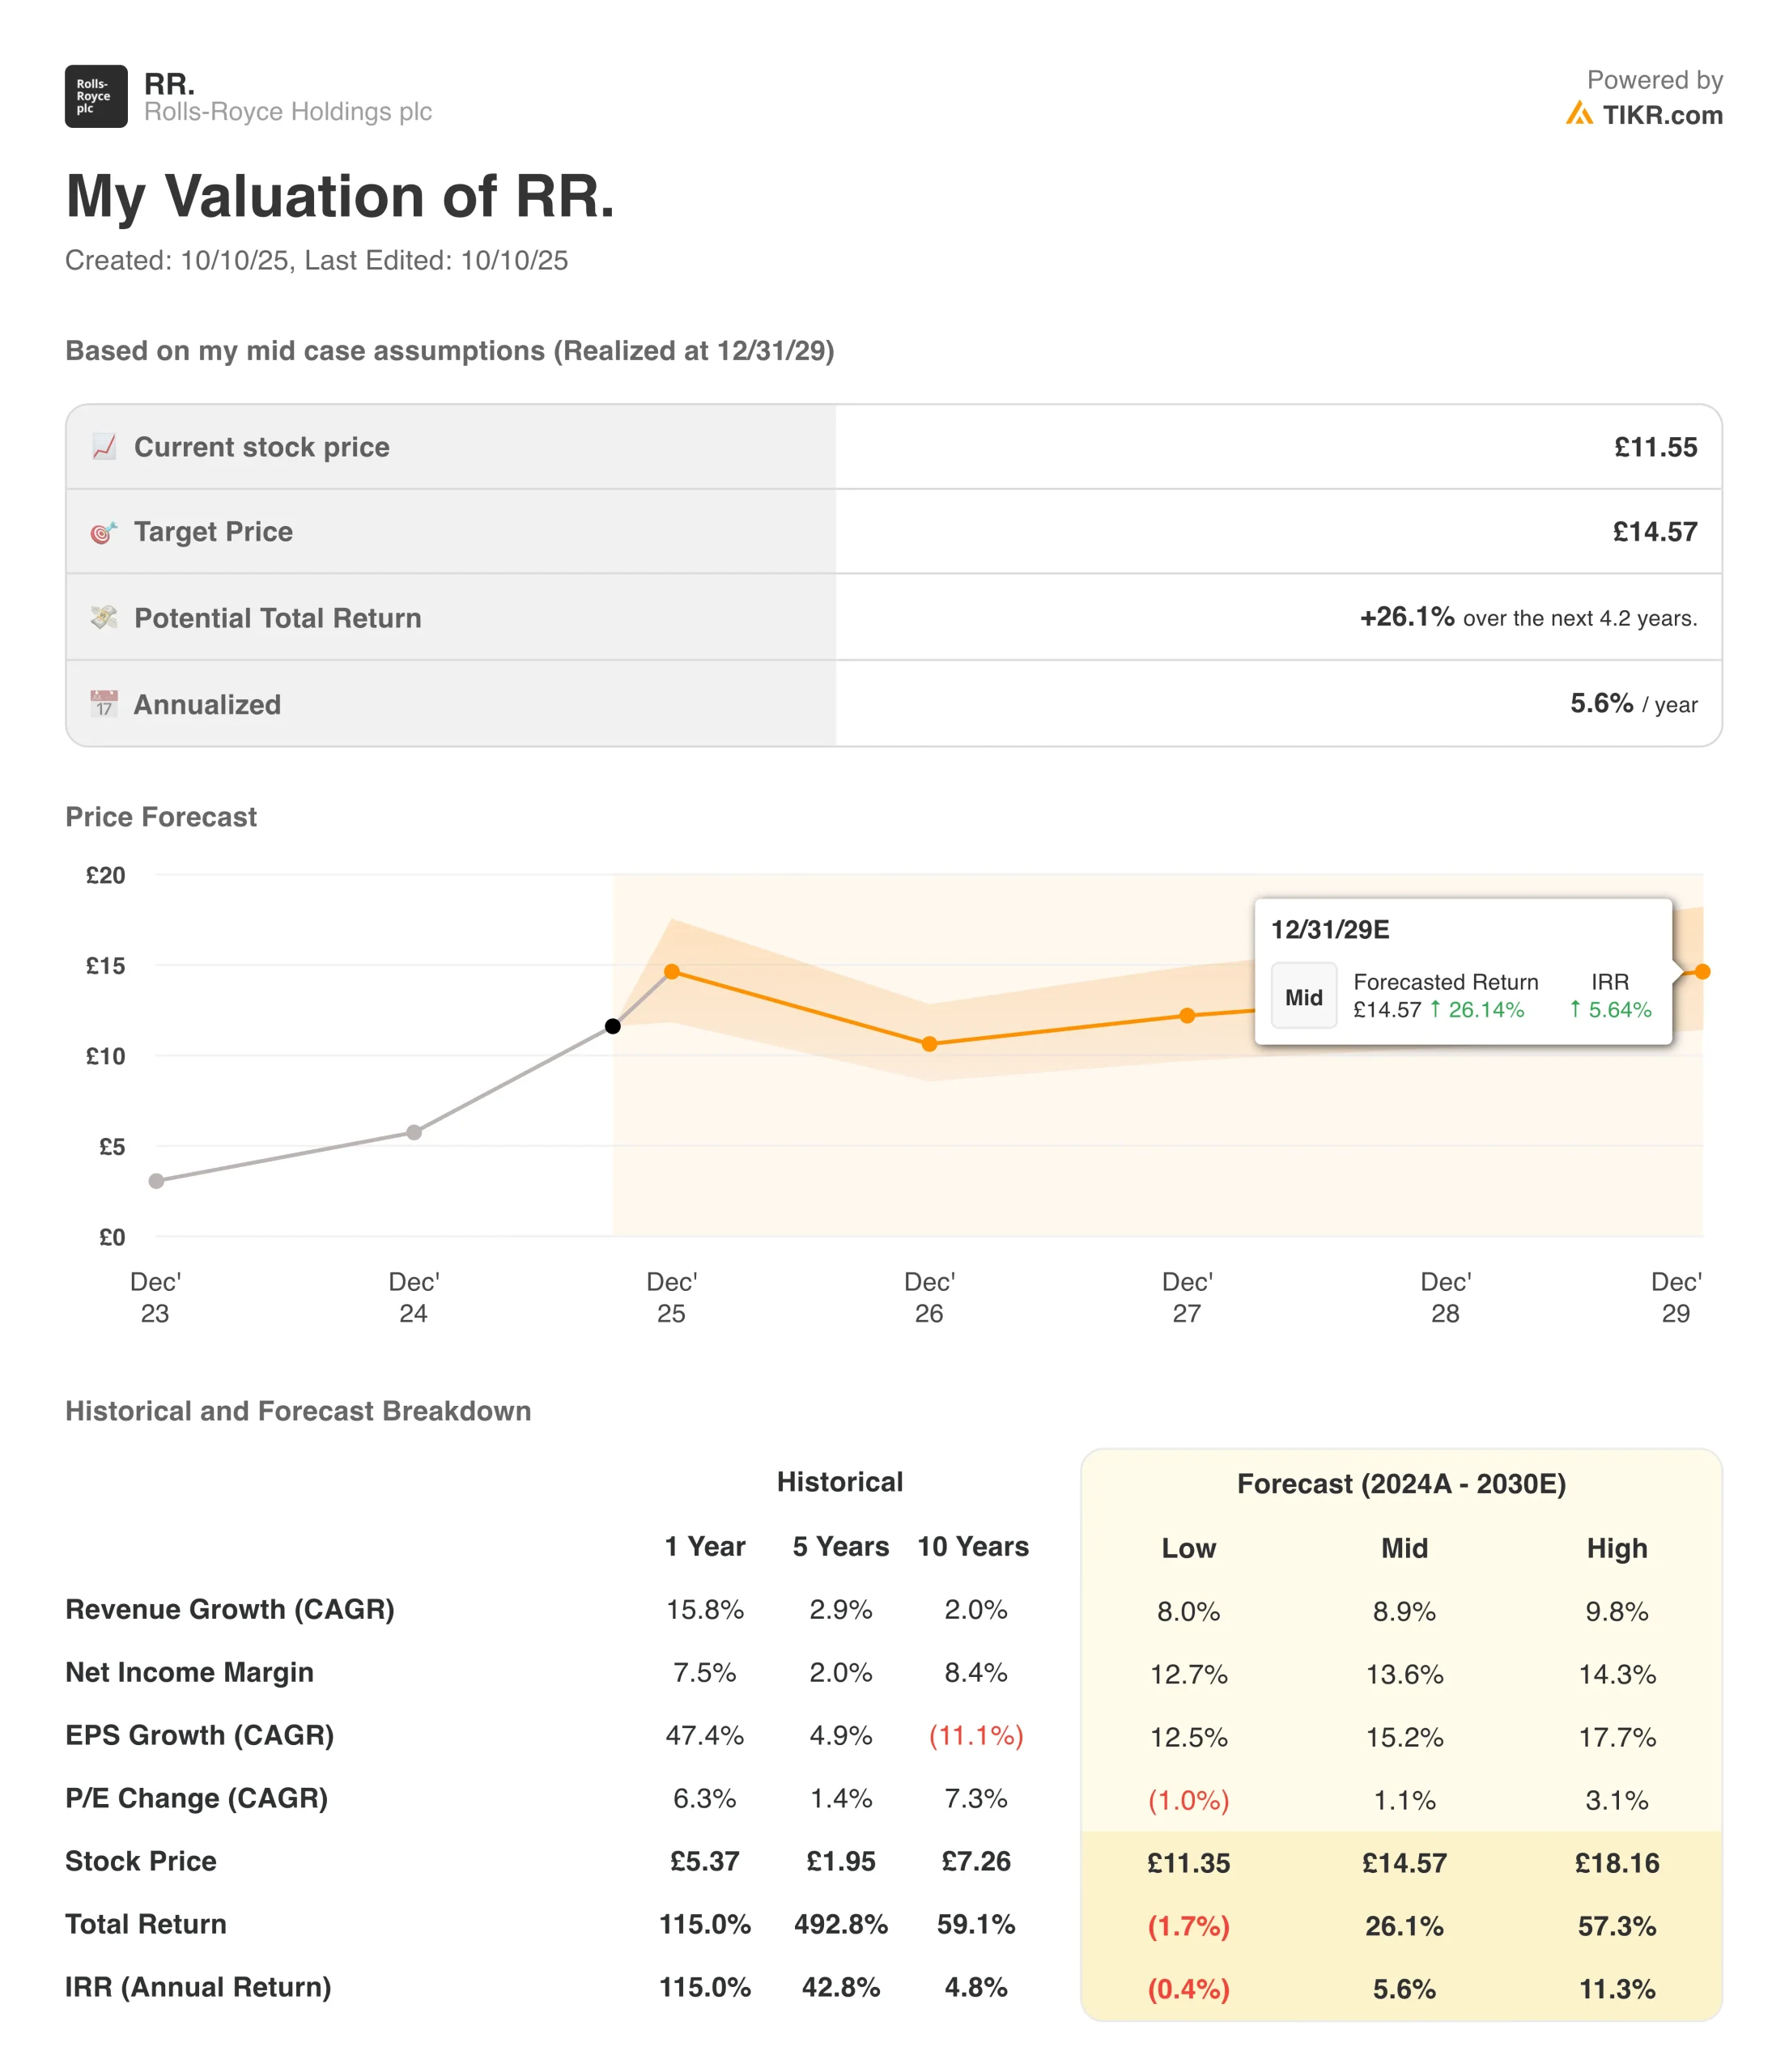Click the Dec '27 orange forecast point
Viewport: 1789px width, 2072px height.
[x=1187, y=1016]
